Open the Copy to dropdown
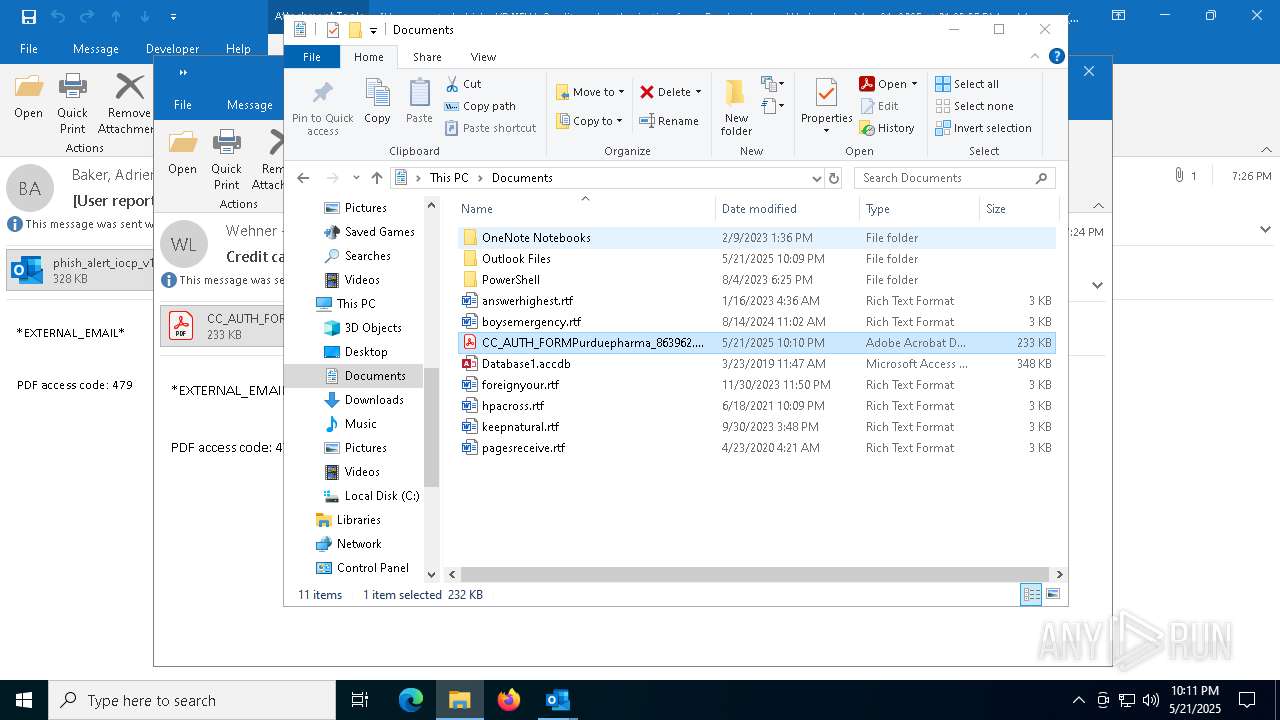 pos(590,121)
